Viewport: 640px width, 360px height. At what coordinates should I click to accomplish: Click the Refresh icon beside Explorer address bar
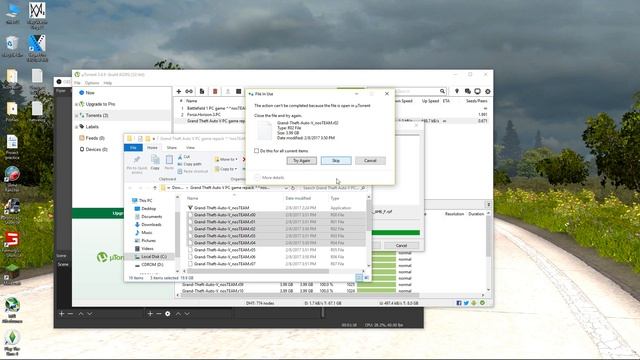pyautogui.click(x=293, y=188)
